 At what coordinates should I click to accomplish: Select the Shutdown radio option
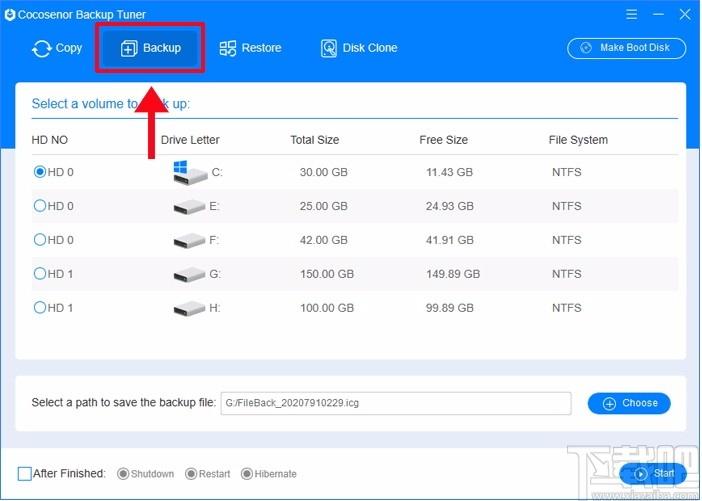point(123,474)
